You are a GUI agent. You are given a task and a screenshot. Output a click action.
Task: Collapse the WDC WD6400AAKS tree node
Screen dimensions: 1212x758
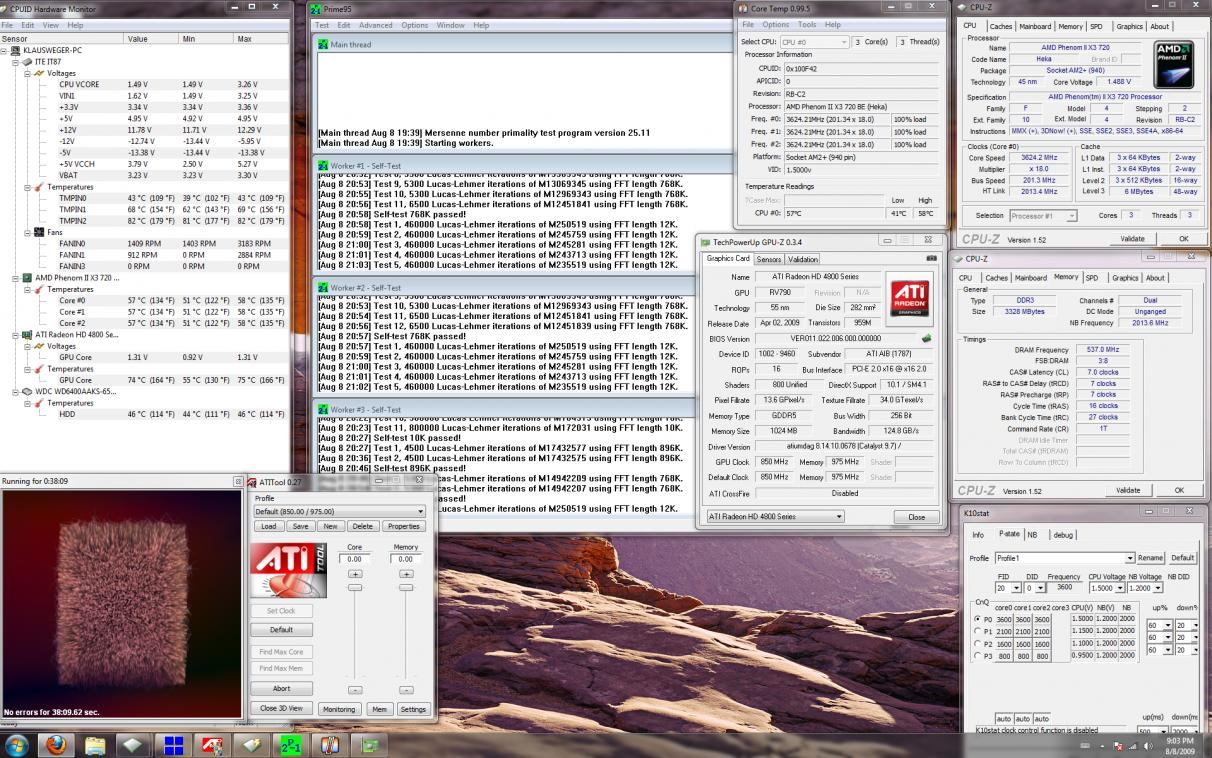[16, 391]
